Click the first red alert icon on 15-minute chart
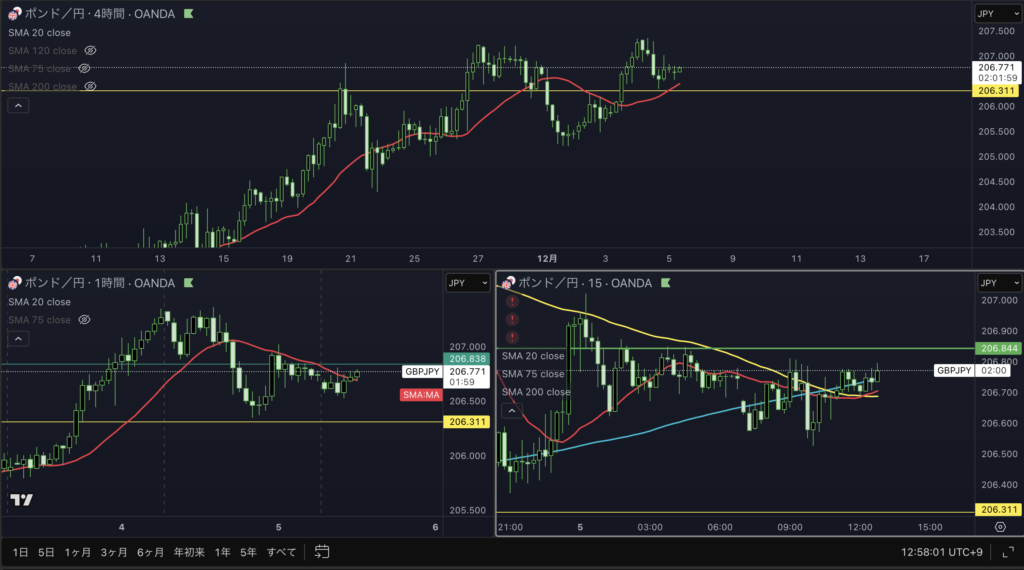The width and height of the screenshot is (1024, 570). pos(512,301)
